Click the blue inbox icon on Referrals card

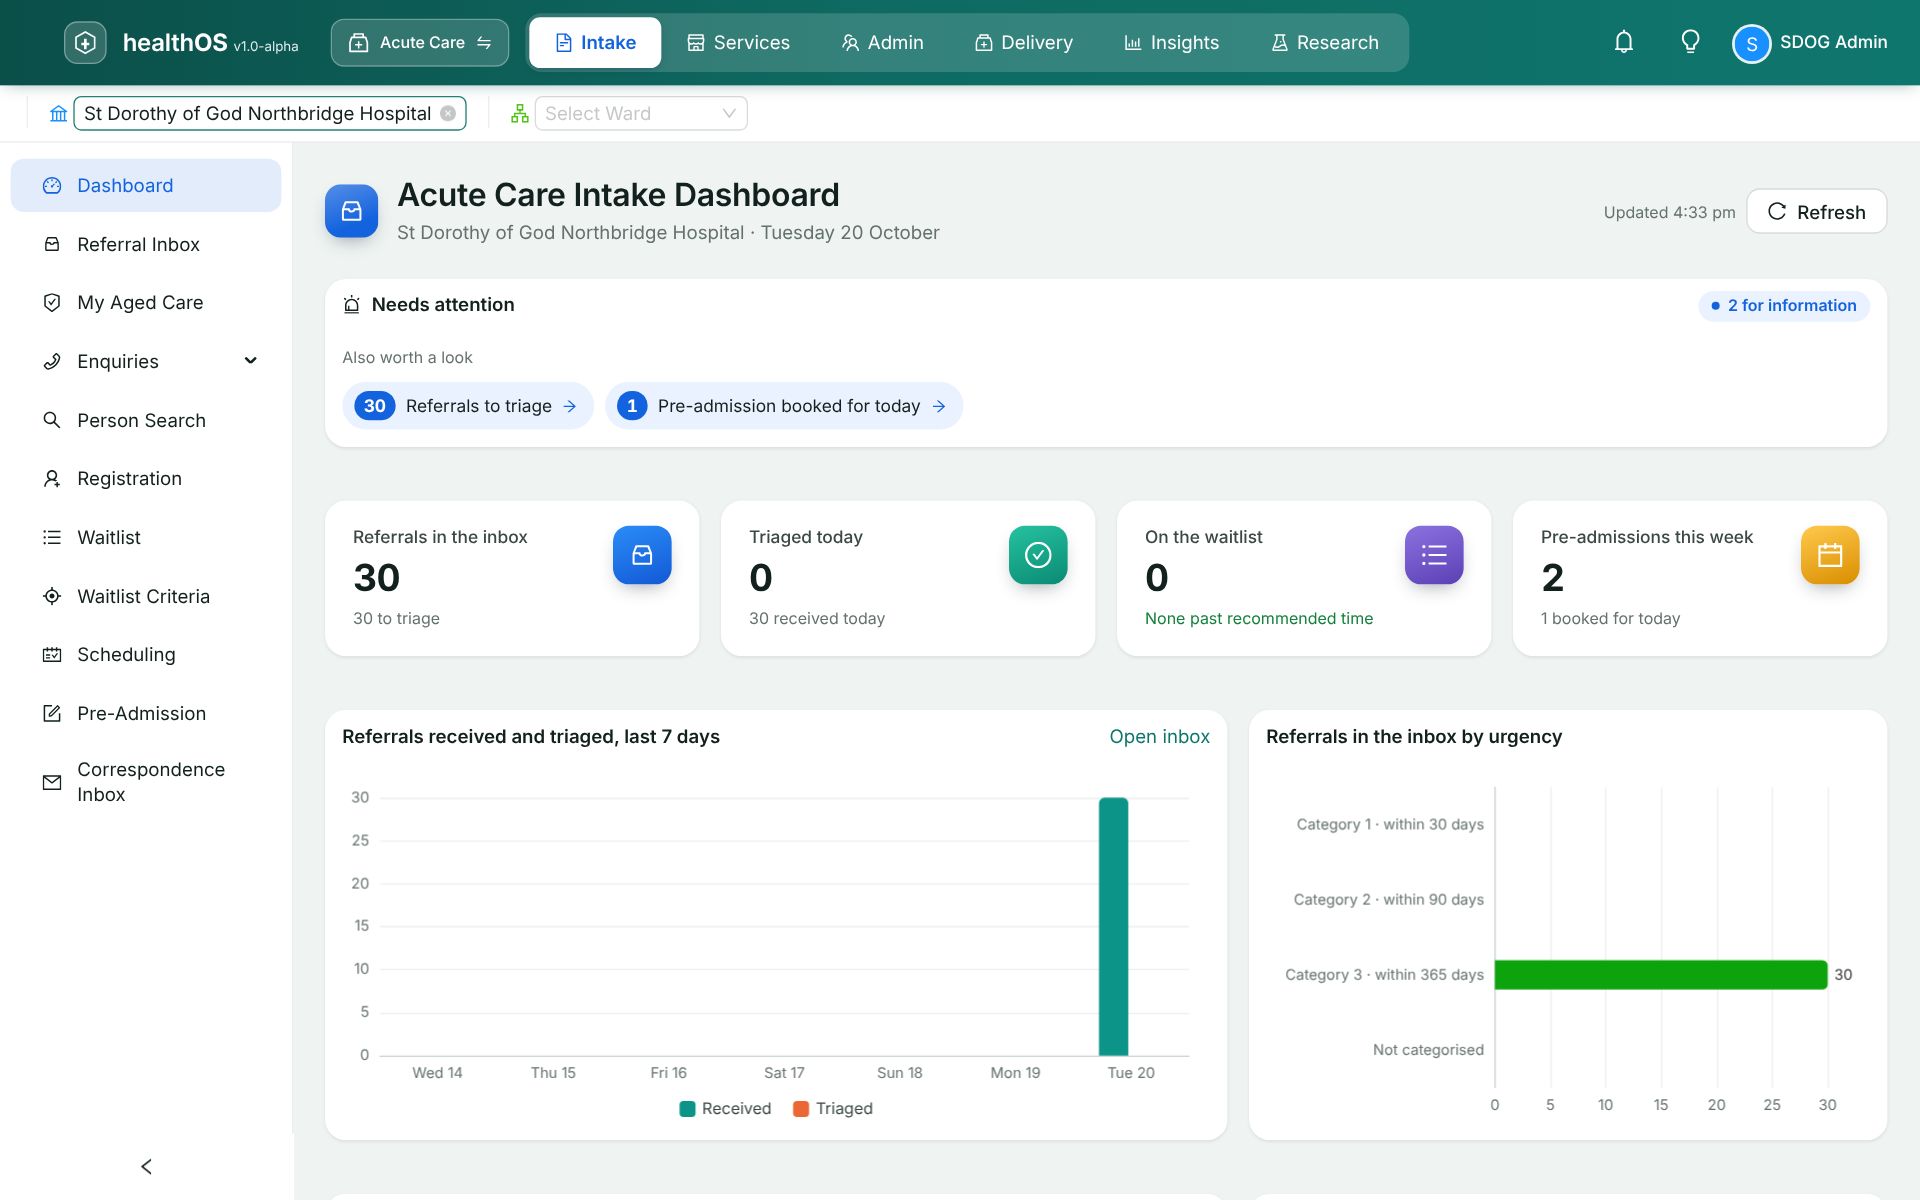[642, 555]
